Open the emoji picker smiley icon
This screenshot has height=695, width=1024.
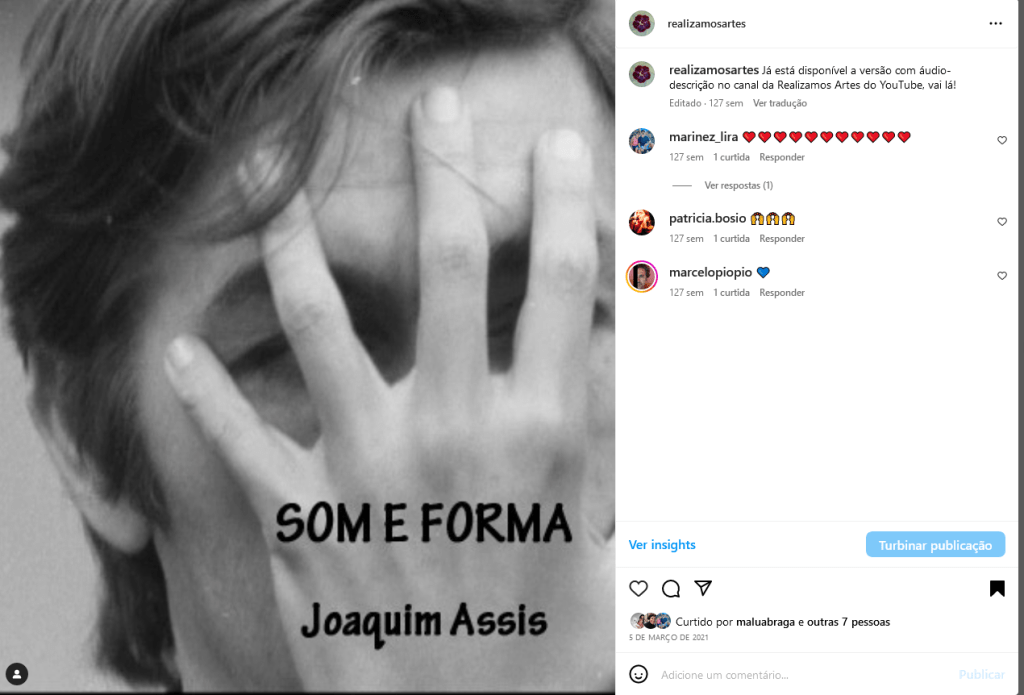[x=638, y=674]
